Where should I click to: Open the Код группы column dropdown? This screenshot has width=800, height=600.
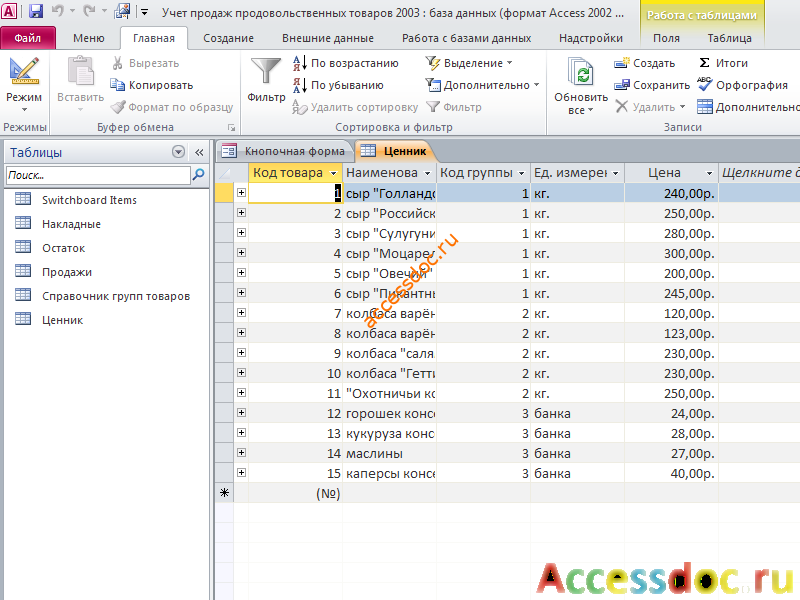tap(521, 173)
